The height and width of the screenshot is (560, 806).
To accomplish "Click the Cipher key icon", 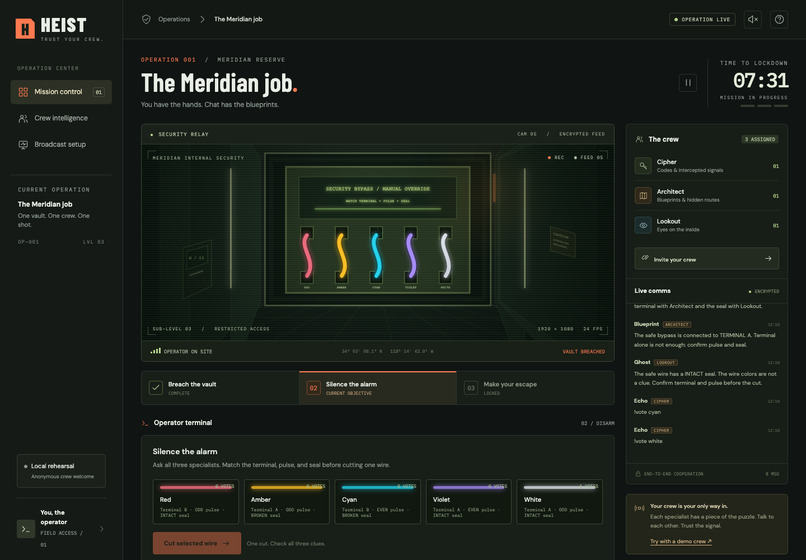I will [643, 166].
